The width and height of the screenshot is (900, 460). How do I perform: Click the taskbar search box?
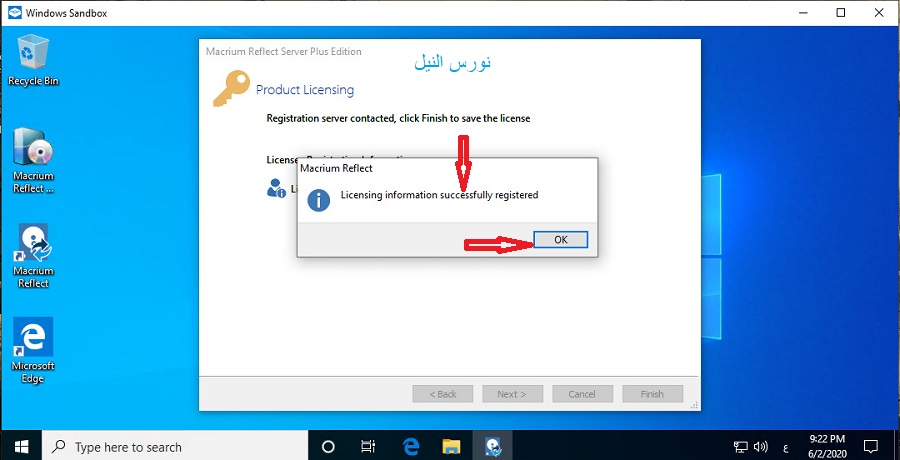[175, 446]
